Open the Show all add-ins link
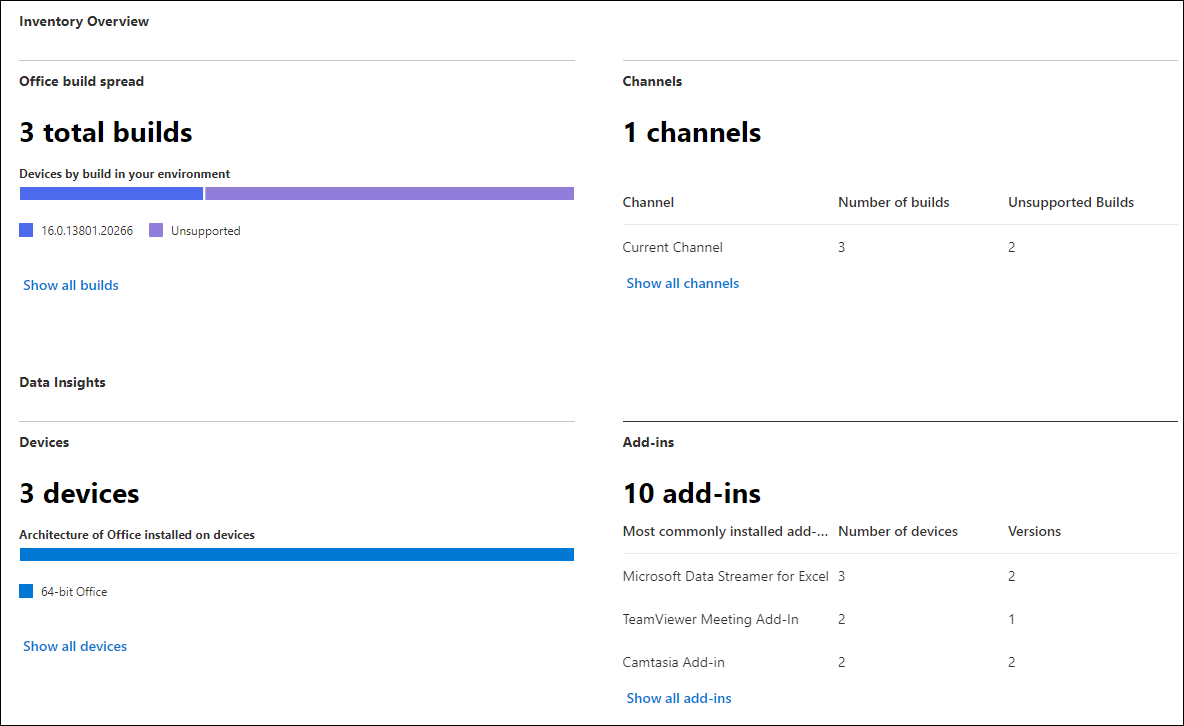The height and width of the screenshot is (726, 1184). pyautogui.click(x=679, y=698)
